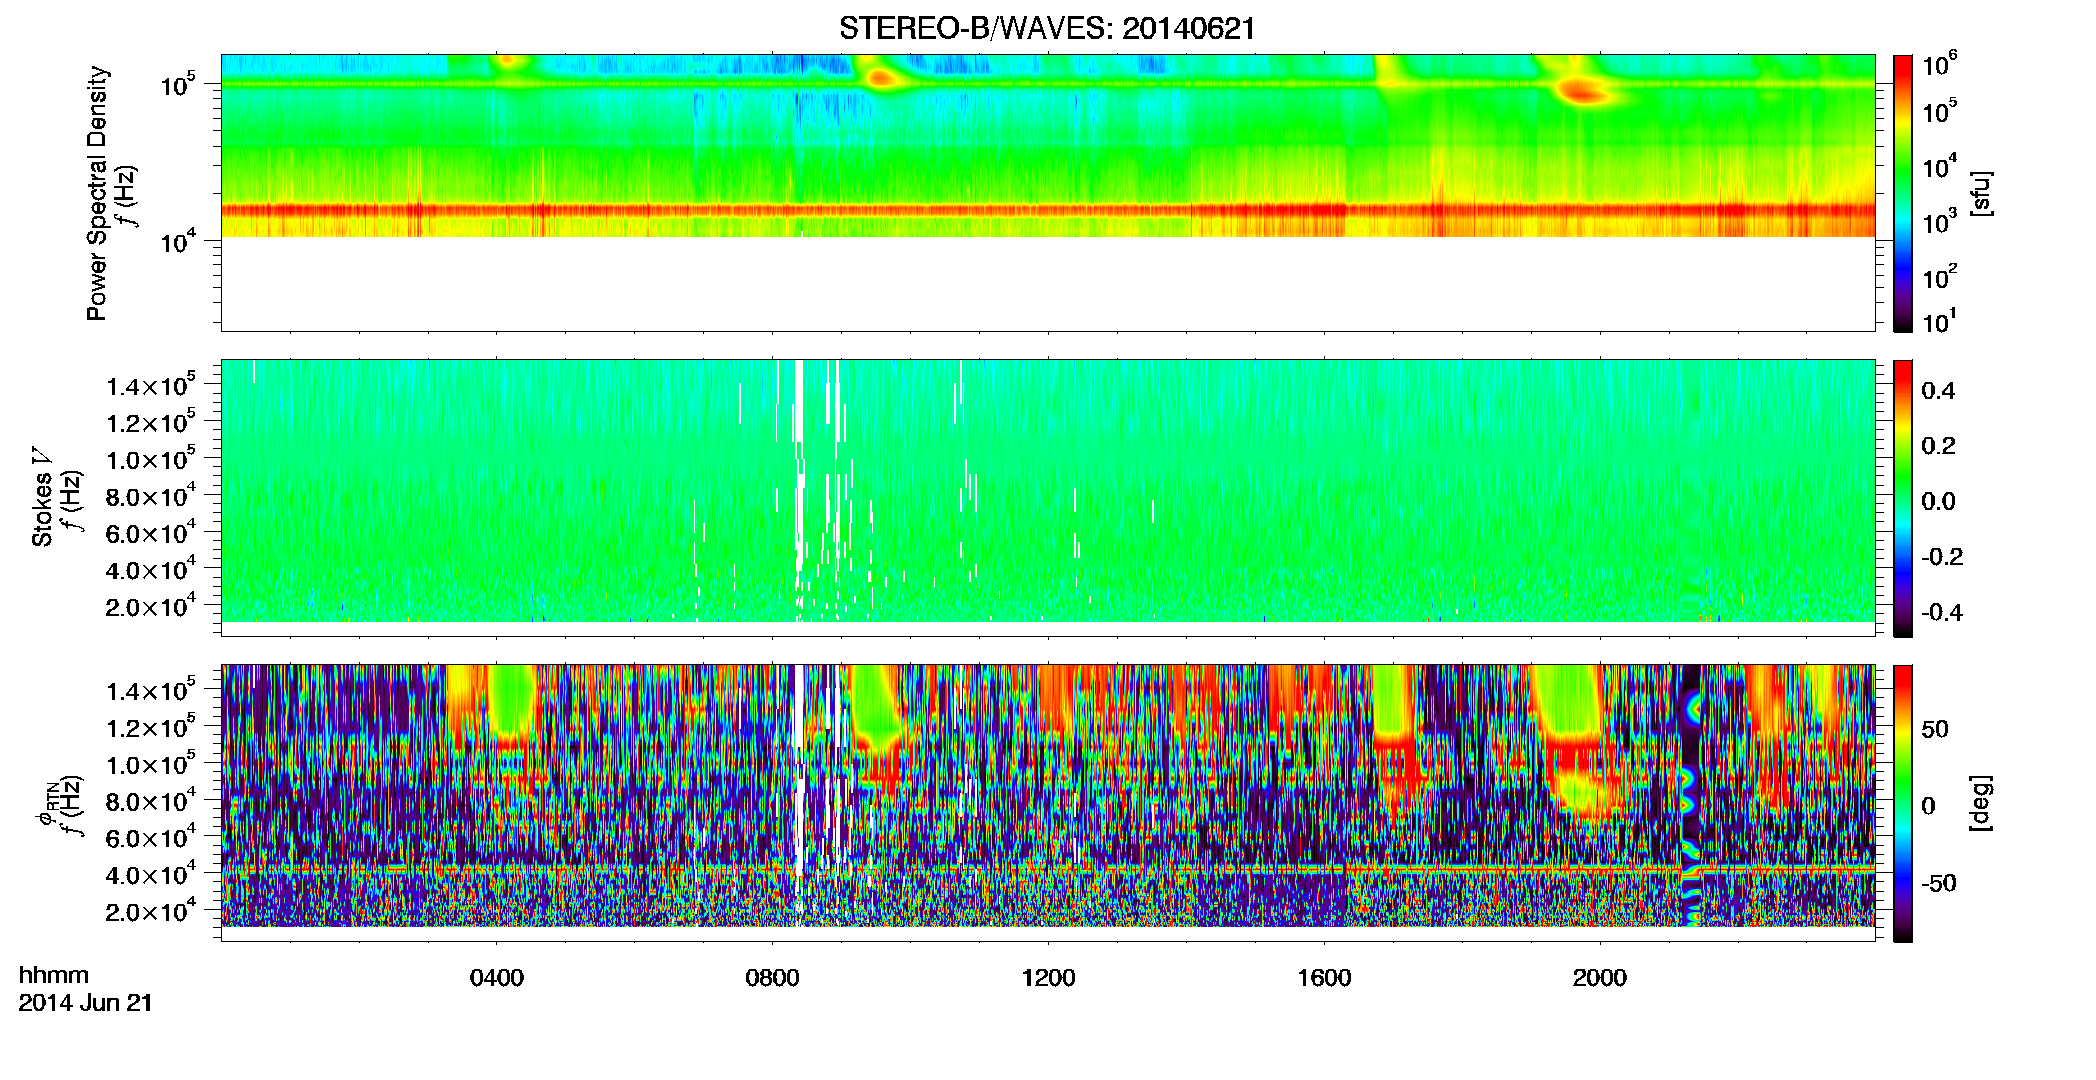The height and width of the screenshot is (1080, 2096).
Task: Click the deg color bar of bottom panel
Action: click(x=1903, y=803)
